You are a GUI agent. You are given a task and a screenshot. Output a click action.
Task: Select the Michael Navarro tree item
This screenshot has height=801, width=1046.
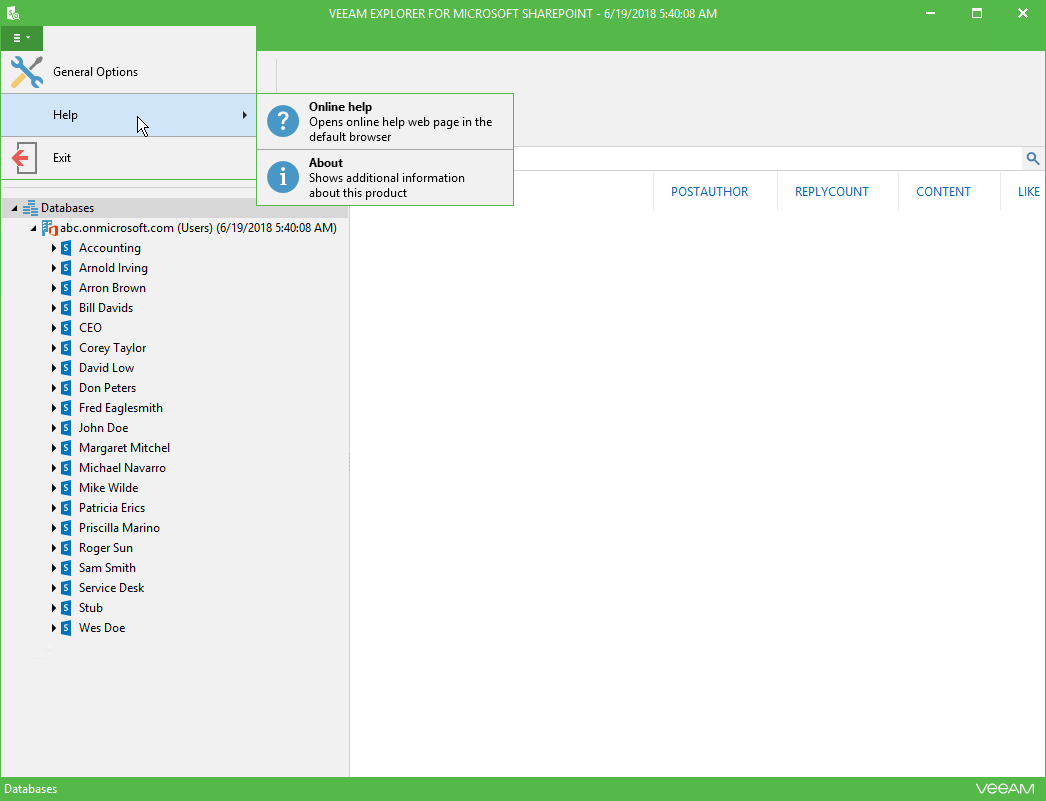coord(122,468)
